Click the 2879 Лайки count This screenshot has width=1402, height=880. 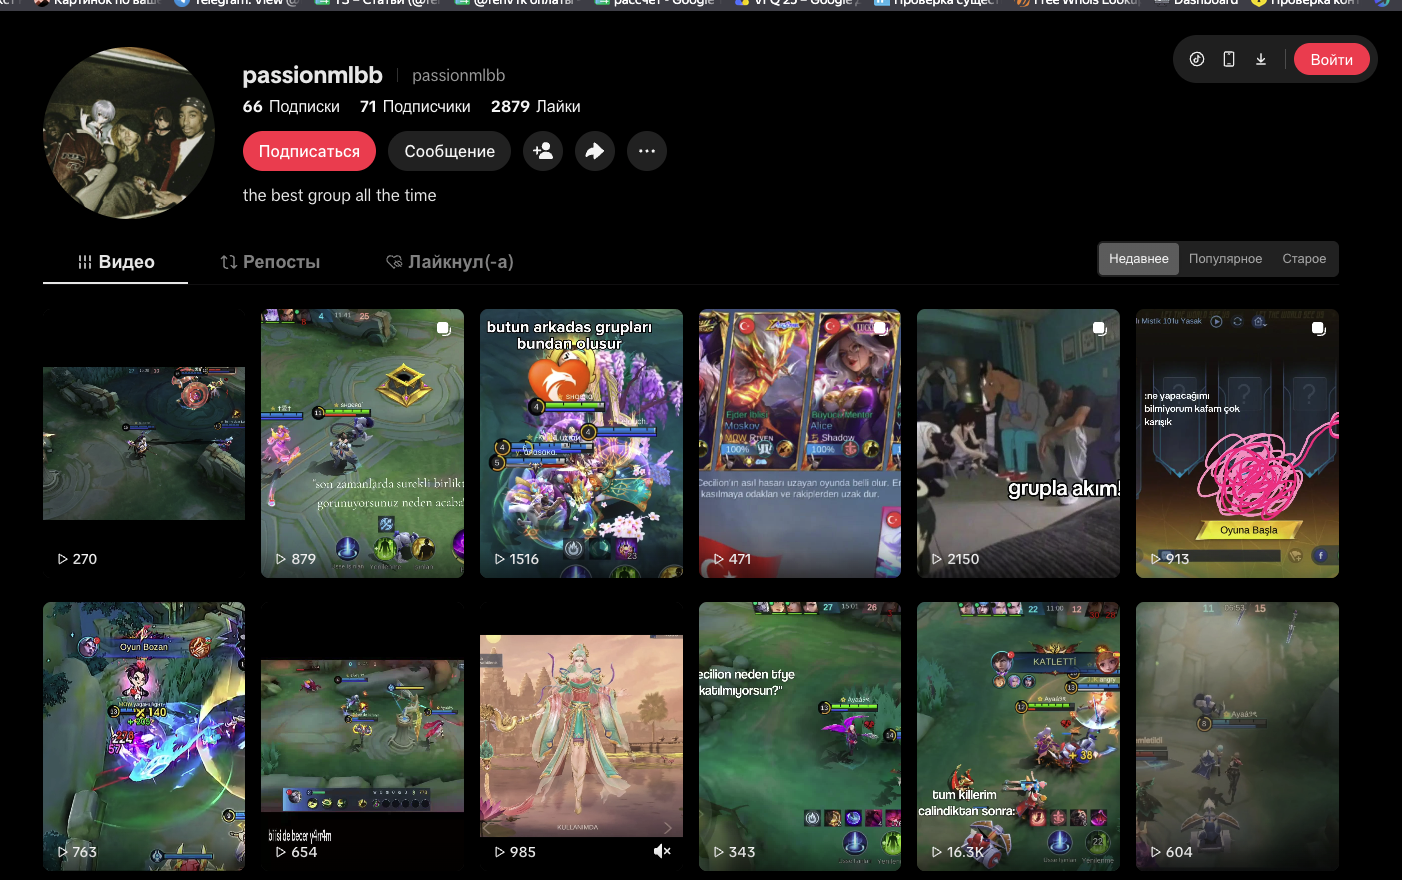535,106
